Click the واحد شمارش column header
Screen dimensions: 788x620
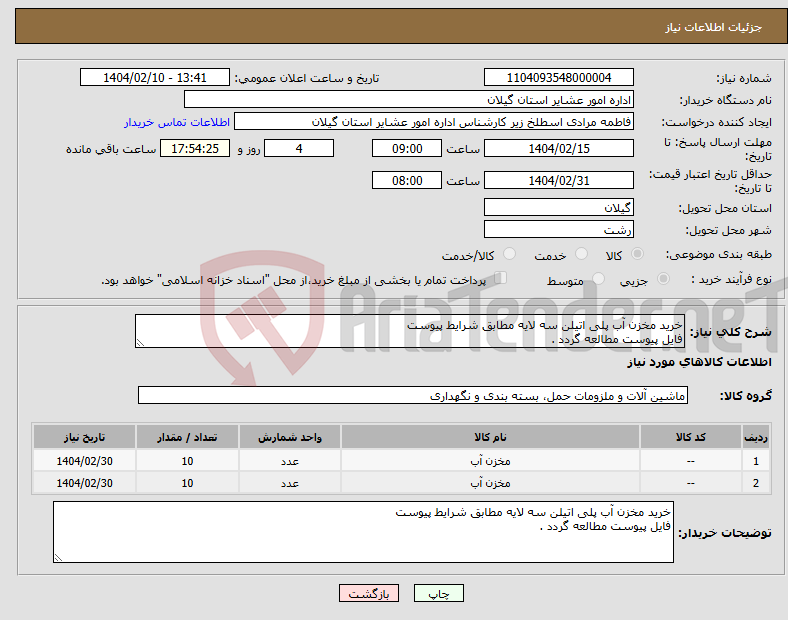pos(290,437)
